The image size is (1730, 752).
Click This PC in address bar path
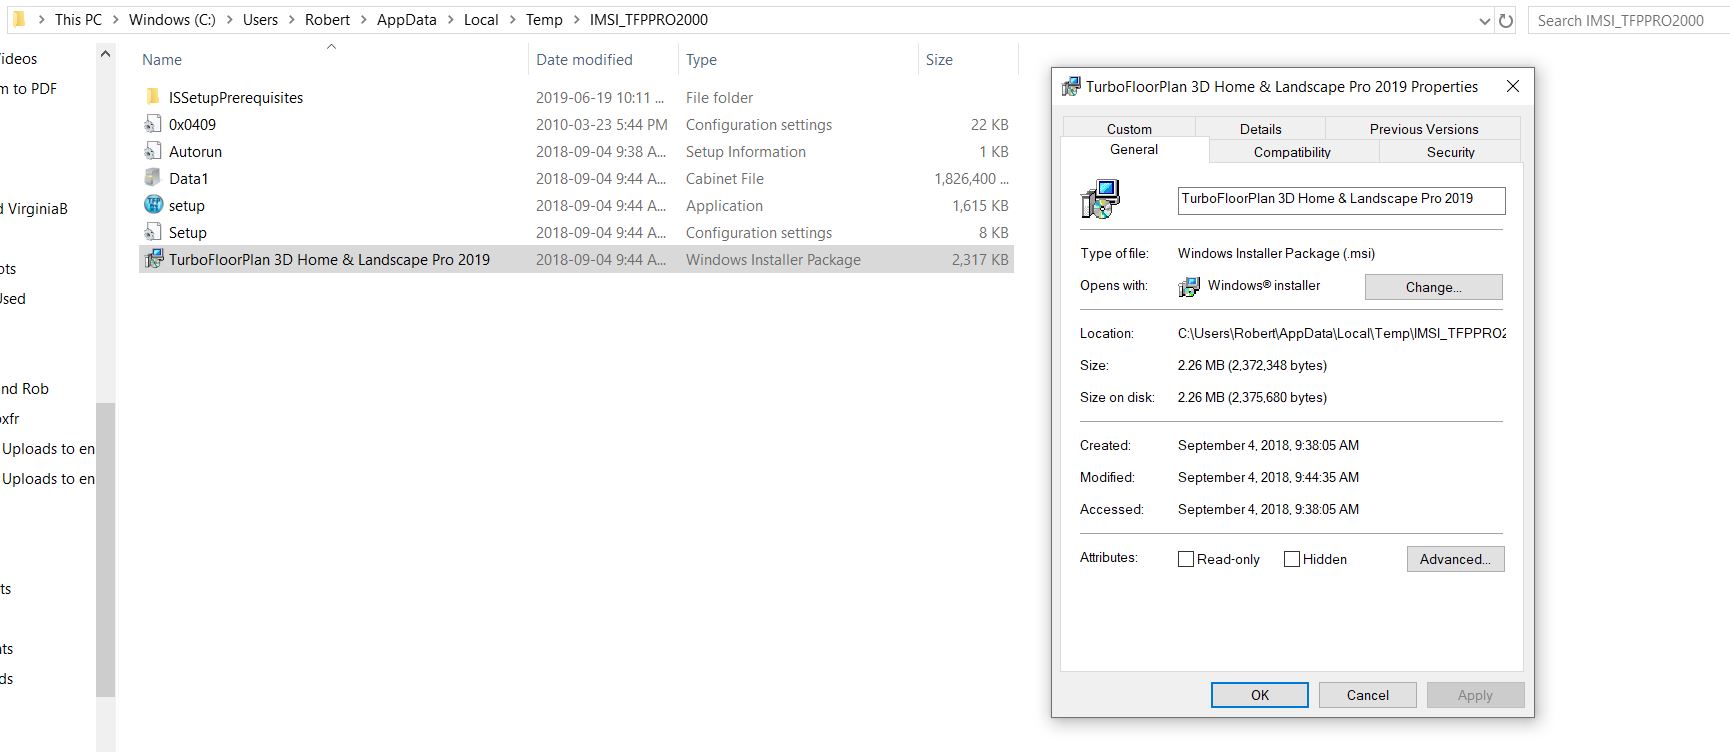pos(78,20)
